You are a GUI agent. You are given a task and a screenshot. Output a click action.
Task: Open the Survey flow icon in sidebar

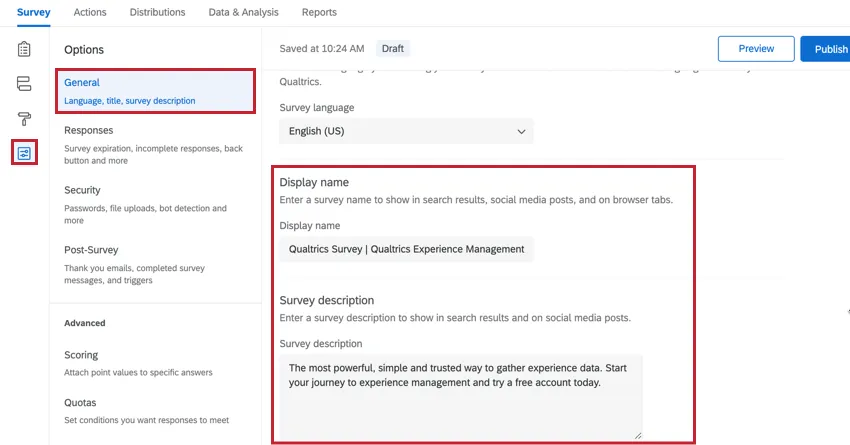tap(24, 84)
